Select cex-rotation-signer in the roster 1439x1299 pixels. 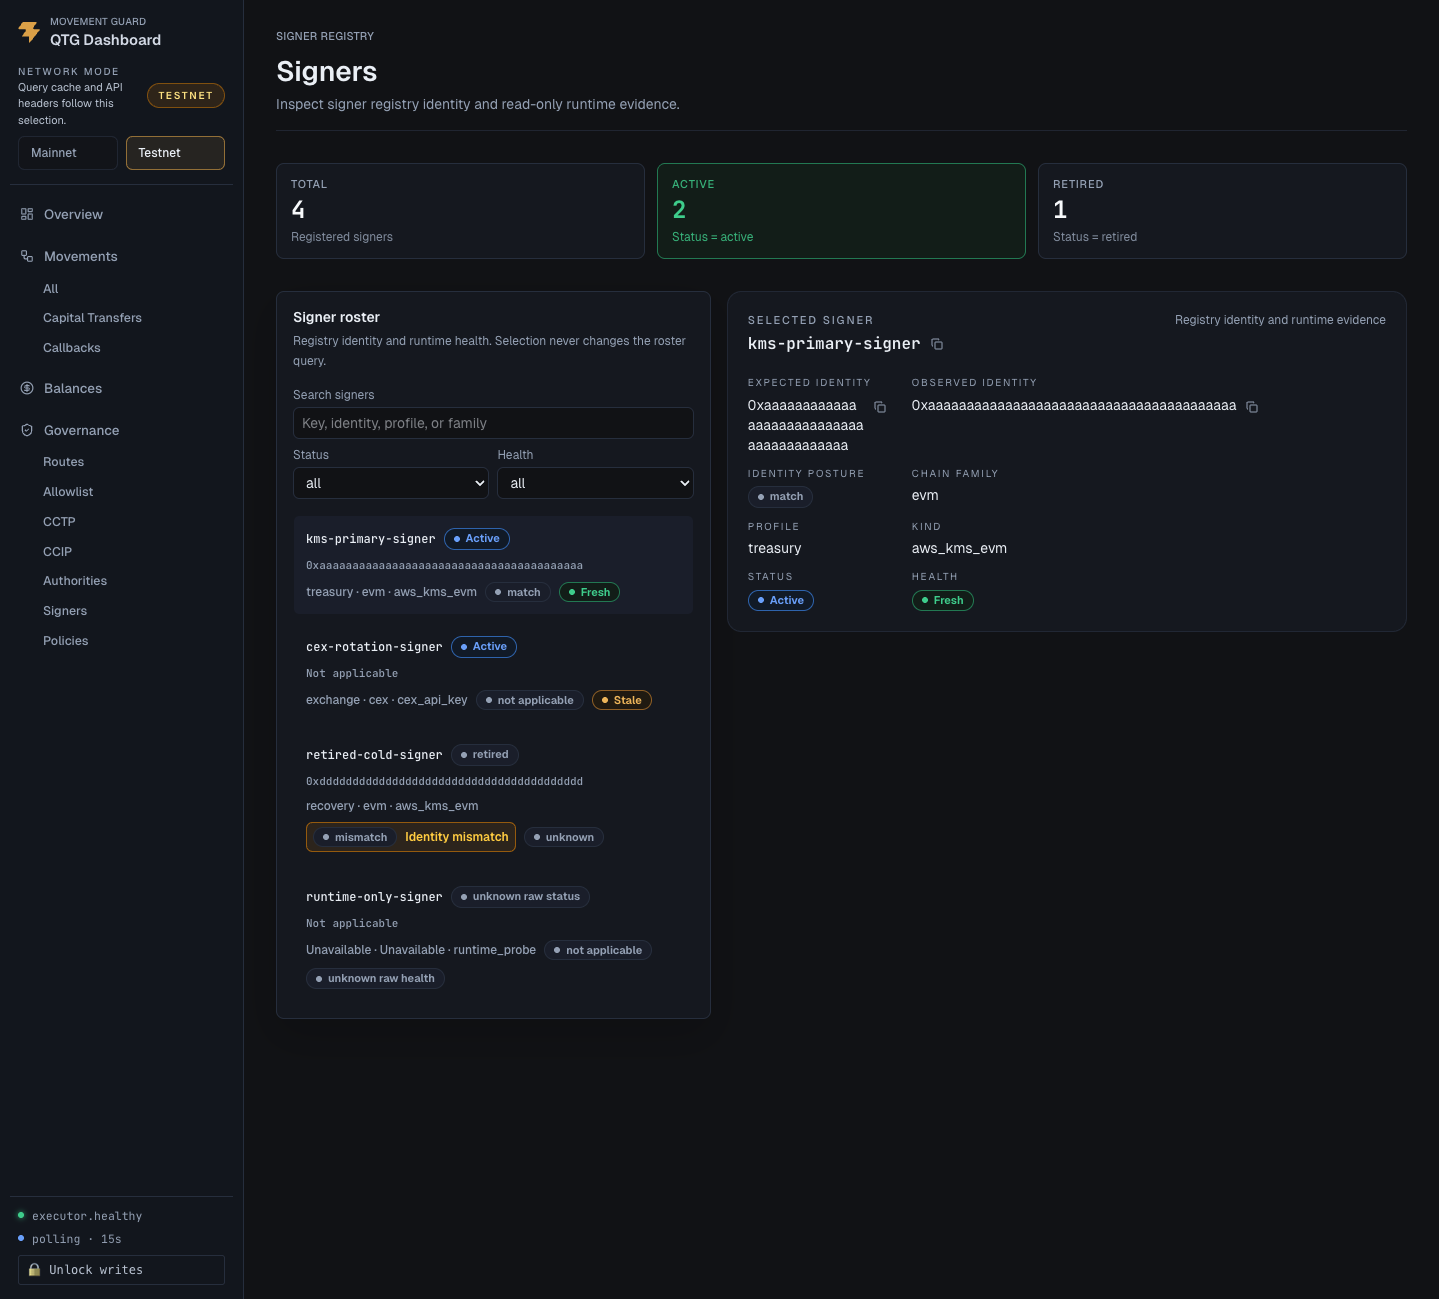(493, 673)
